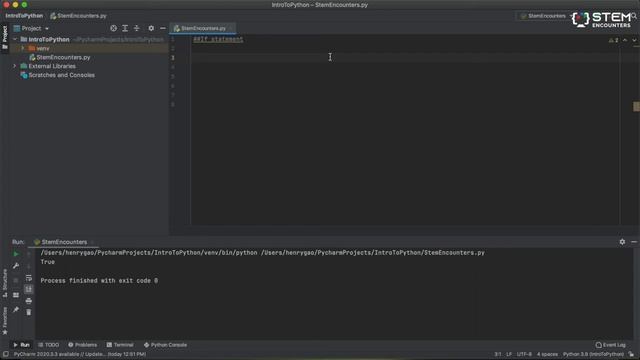Open run configuration via the wrench icon
Viewport: 640px width, 360px height.
click(16, 266)
